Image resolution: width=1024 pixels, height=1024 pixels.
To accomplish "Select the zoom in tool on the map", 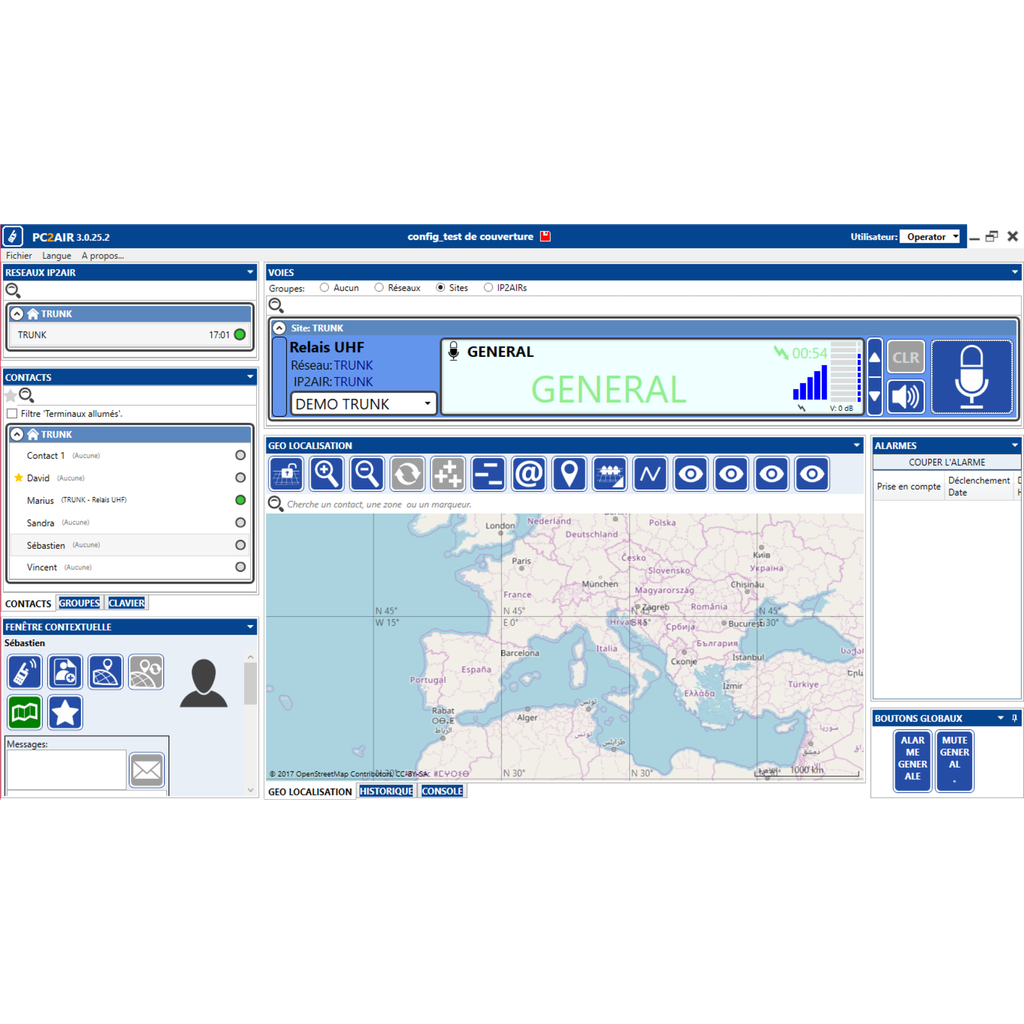I will 326,473.
